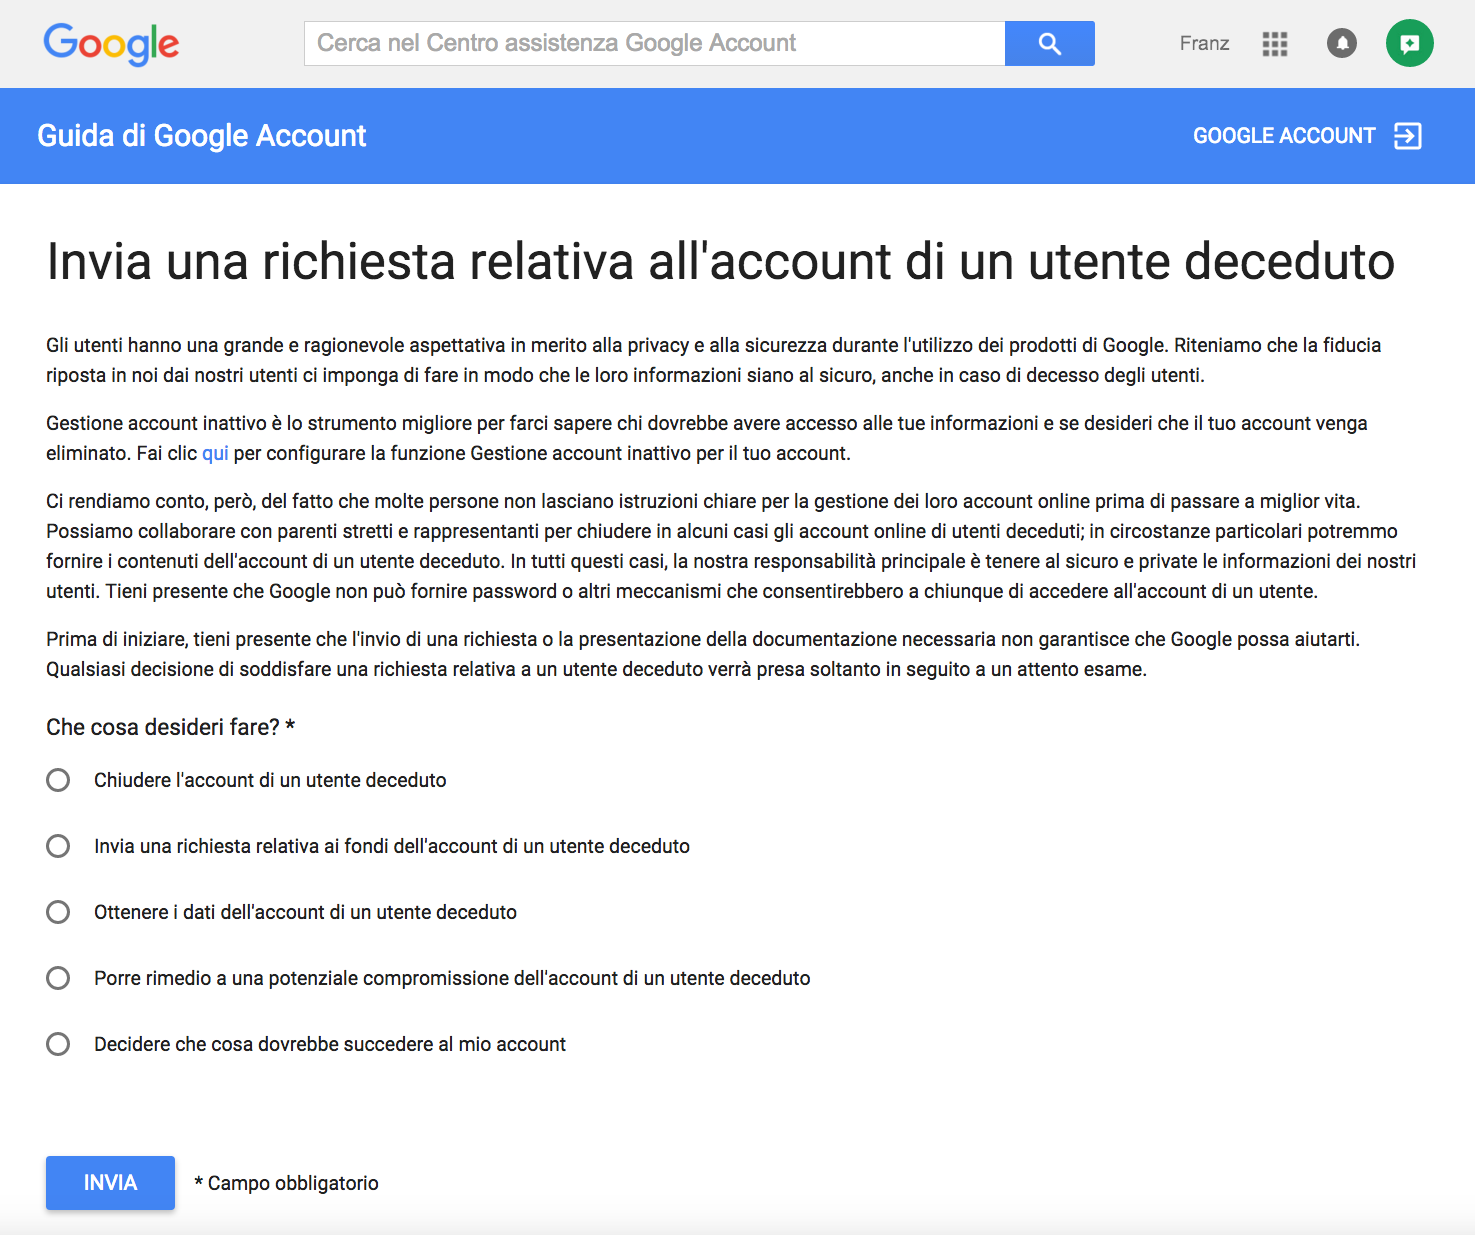This screenshot has height=1235, width=1475.
Task: Click the green account avatar icon
Action: [1409, 43]
